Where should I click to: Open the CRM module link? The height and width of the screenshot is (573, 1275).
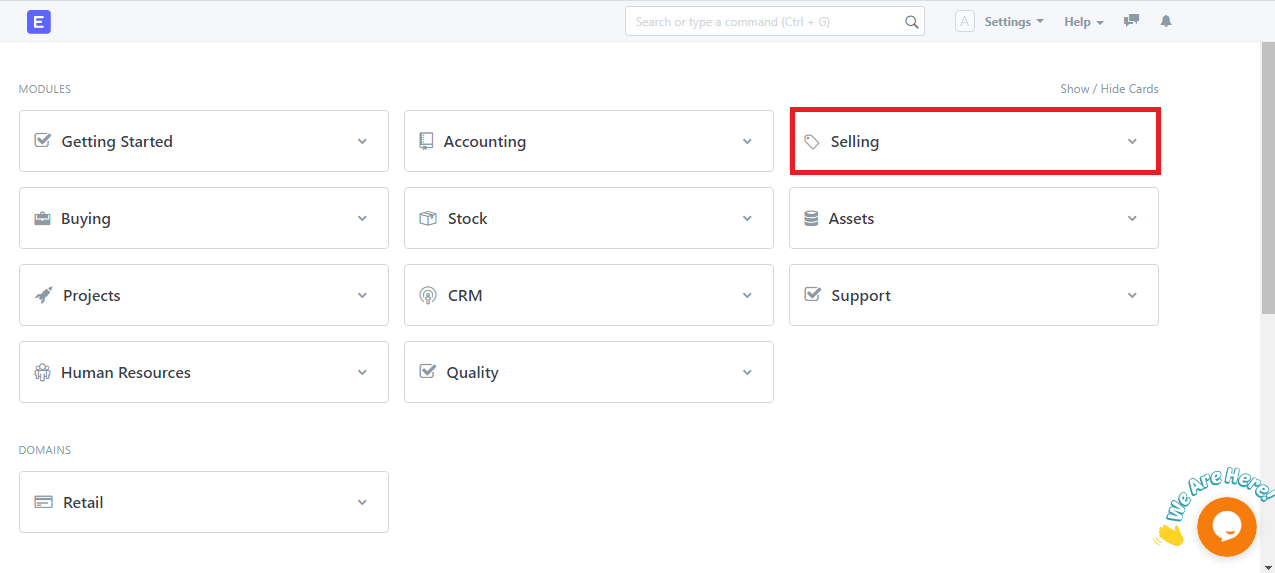click(465, 296)
